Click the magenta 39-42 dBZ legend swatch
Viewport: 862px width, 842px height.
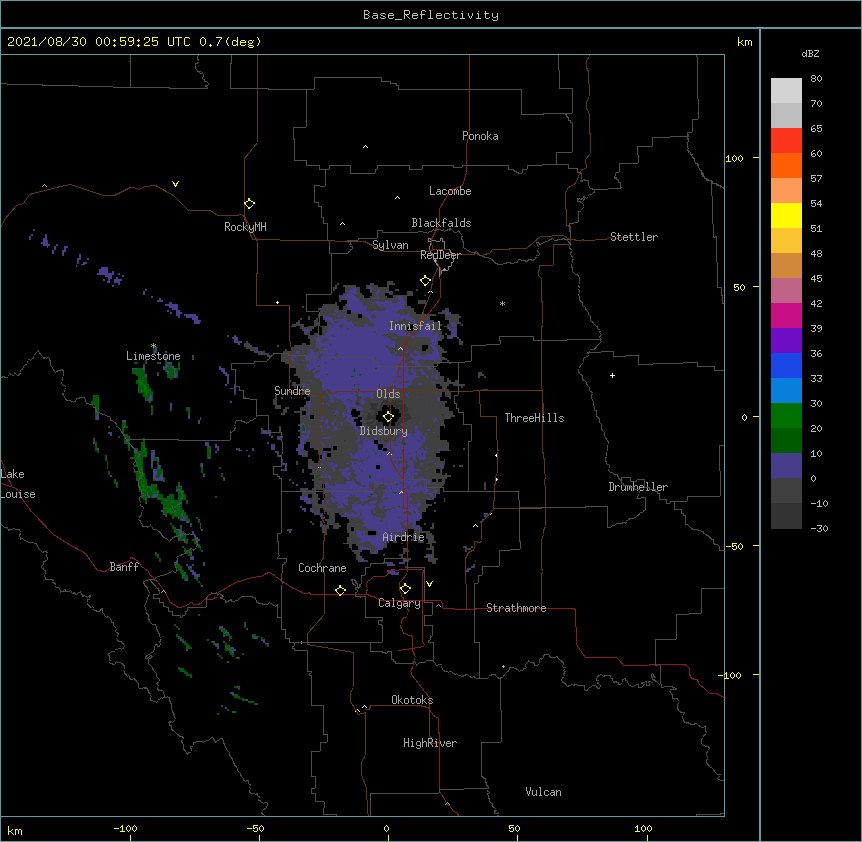pyautogui.click(x=786, y=315)
